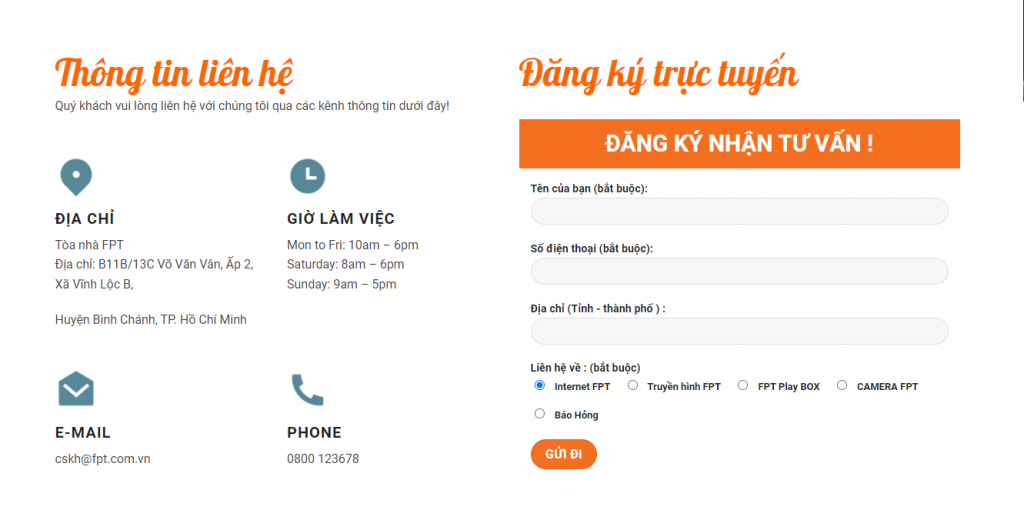Click the Đăng ký trực tuyến heading
Image resolution: width=1024 pixels, height=530 pixels.
point(658,74)
